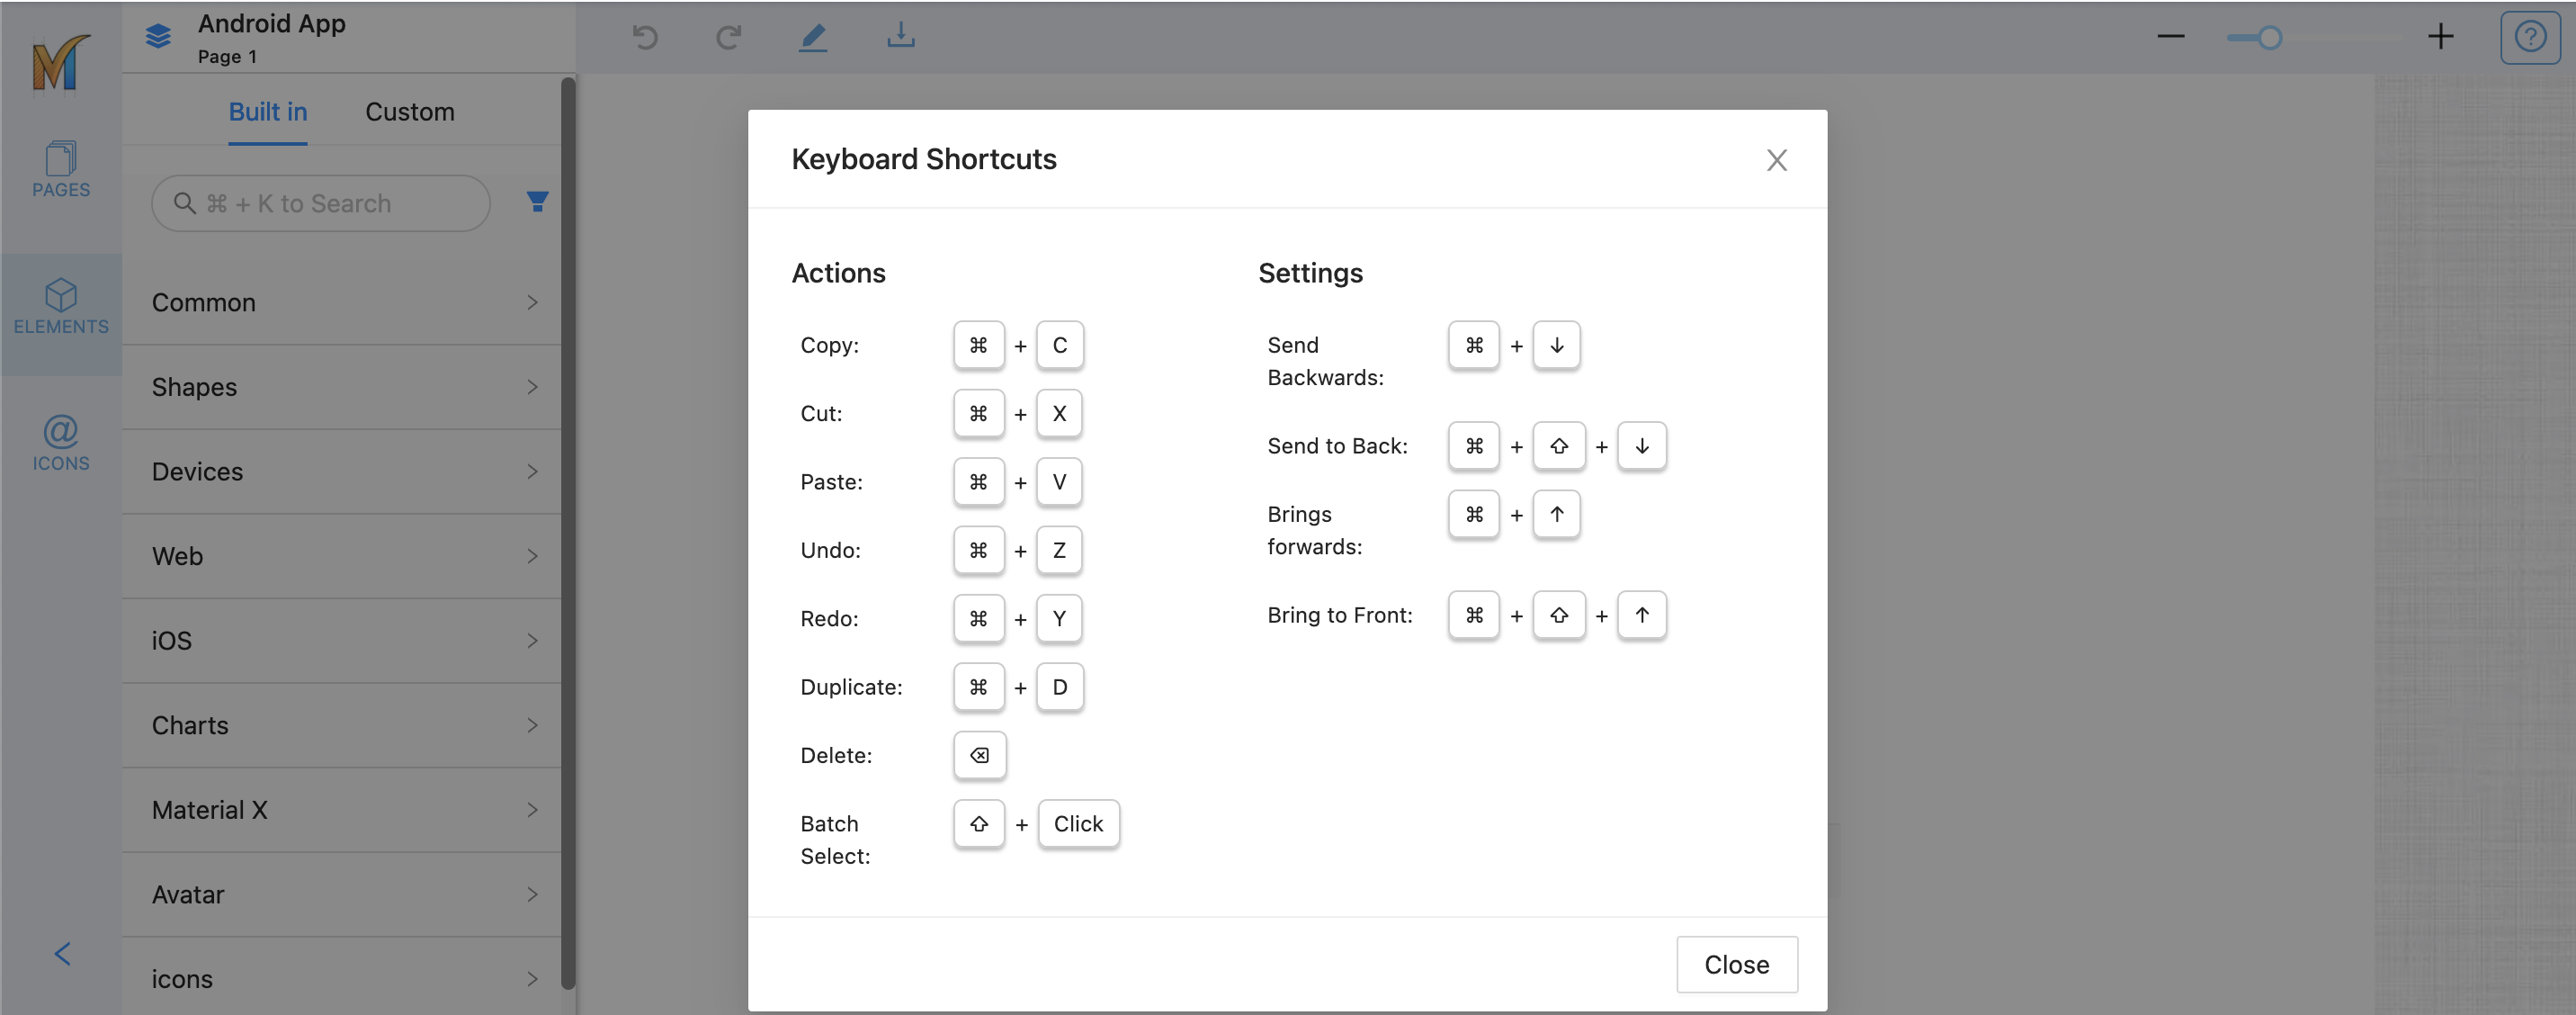Dismiss Keyboard Shortcuts with X icon
Screen dimensions: 2576x1015
click(1776, 160)
